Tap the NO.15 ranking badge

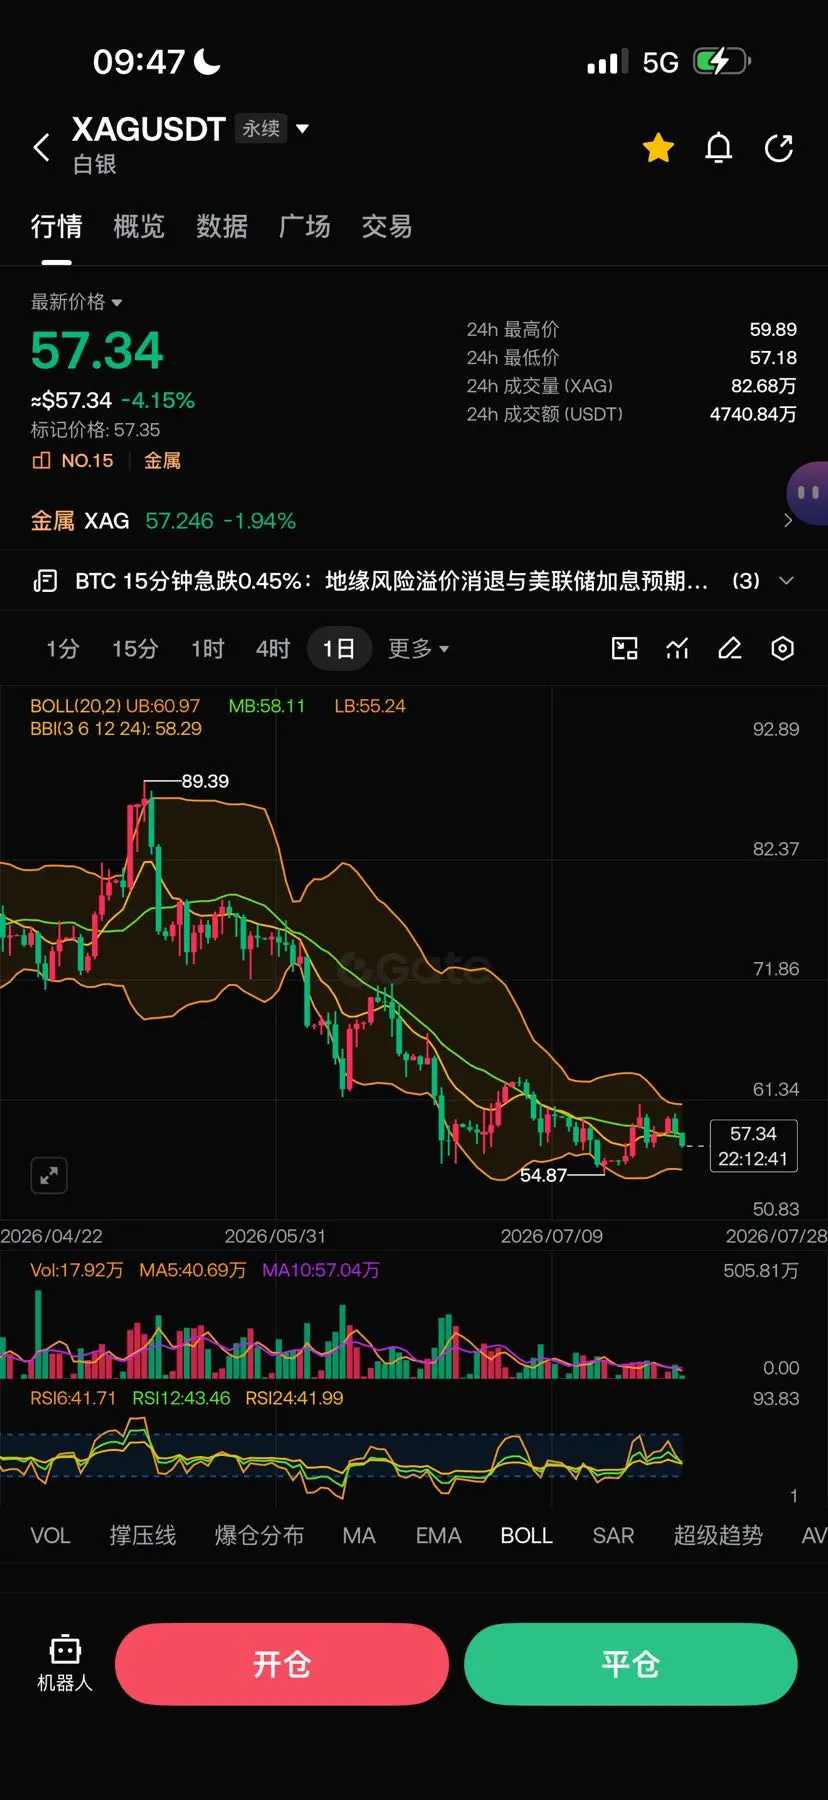click(x=73, y=461)
